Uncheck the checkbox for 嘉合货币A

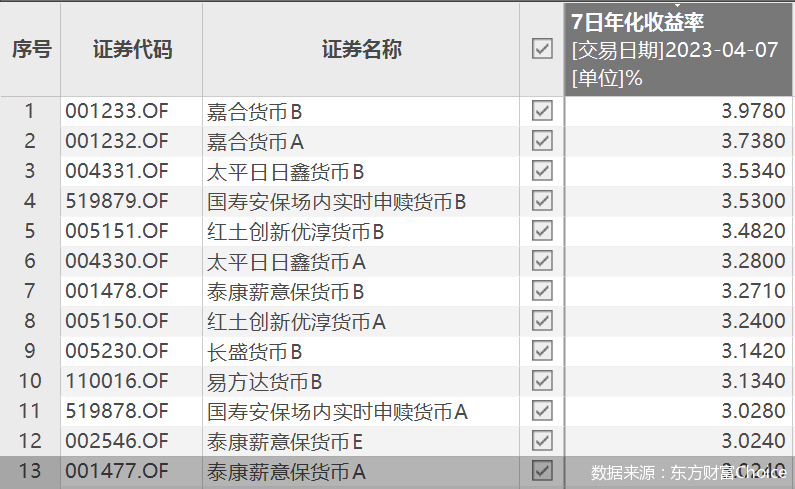[x=542, y=141]
